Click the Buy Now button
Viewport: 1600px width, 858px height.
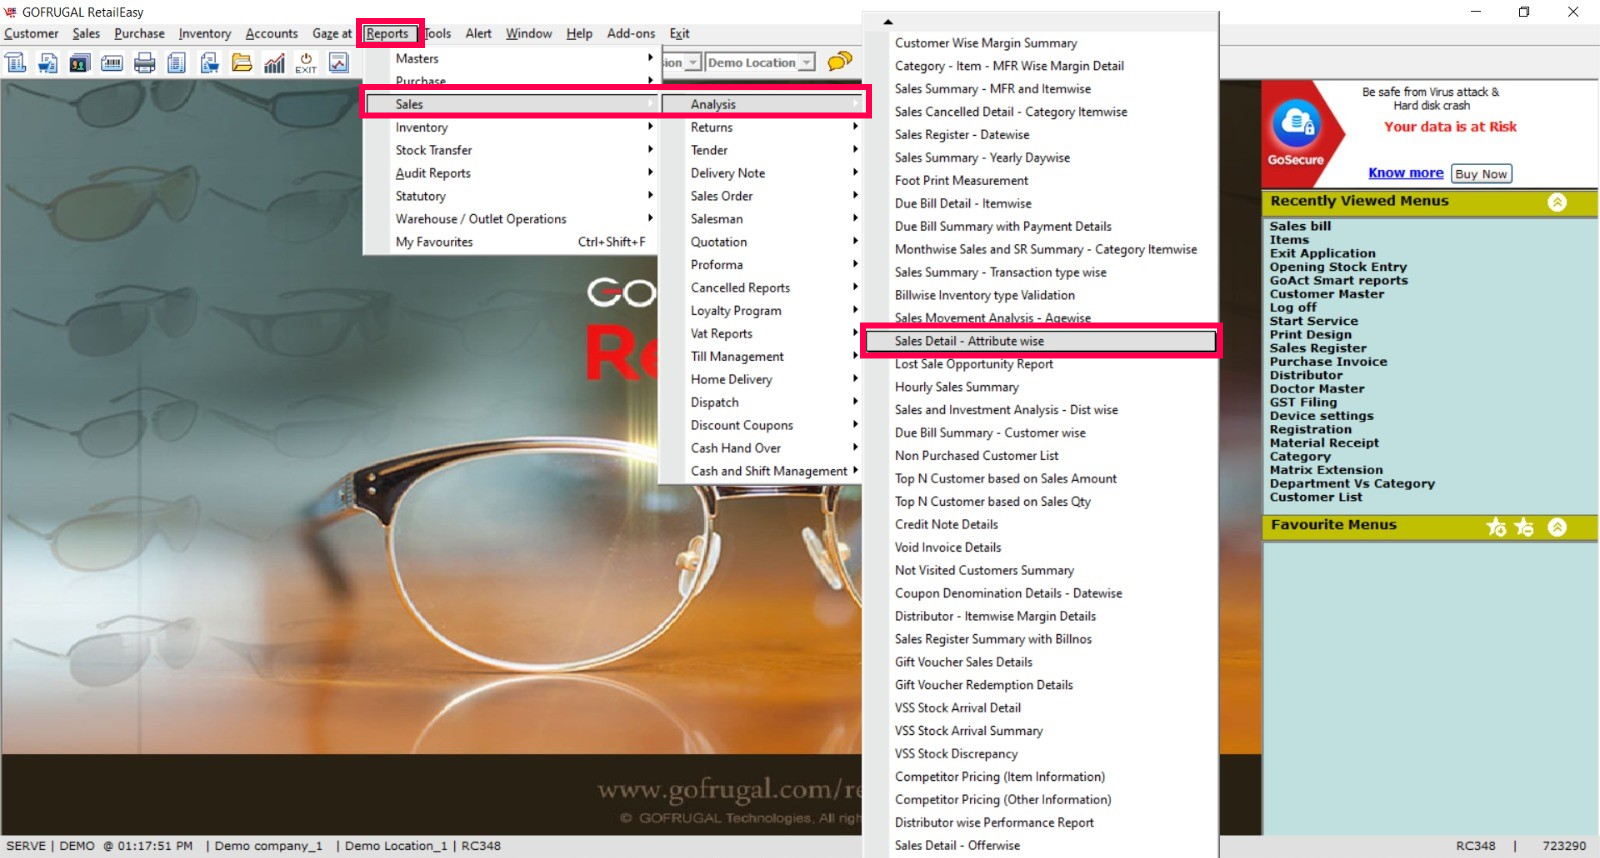tap(1481, 174)
